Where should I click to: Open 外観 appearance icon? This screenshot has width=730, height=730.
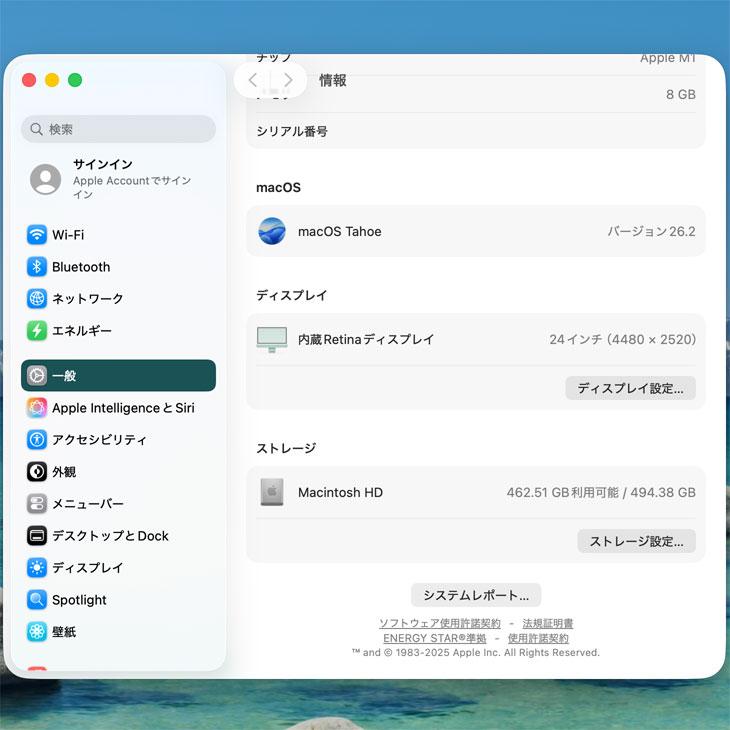point(37,472)
